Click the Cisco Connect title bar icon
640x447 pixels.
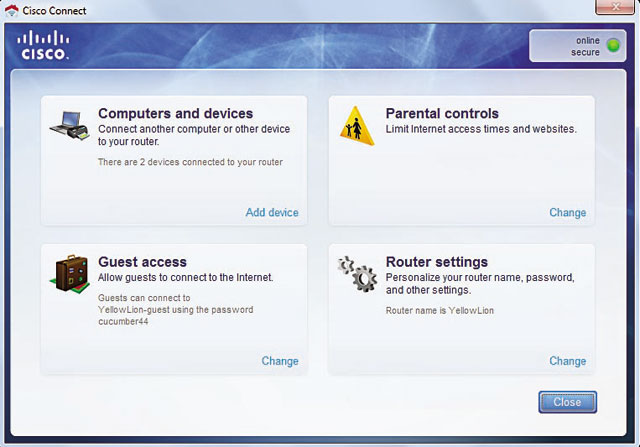11,10
